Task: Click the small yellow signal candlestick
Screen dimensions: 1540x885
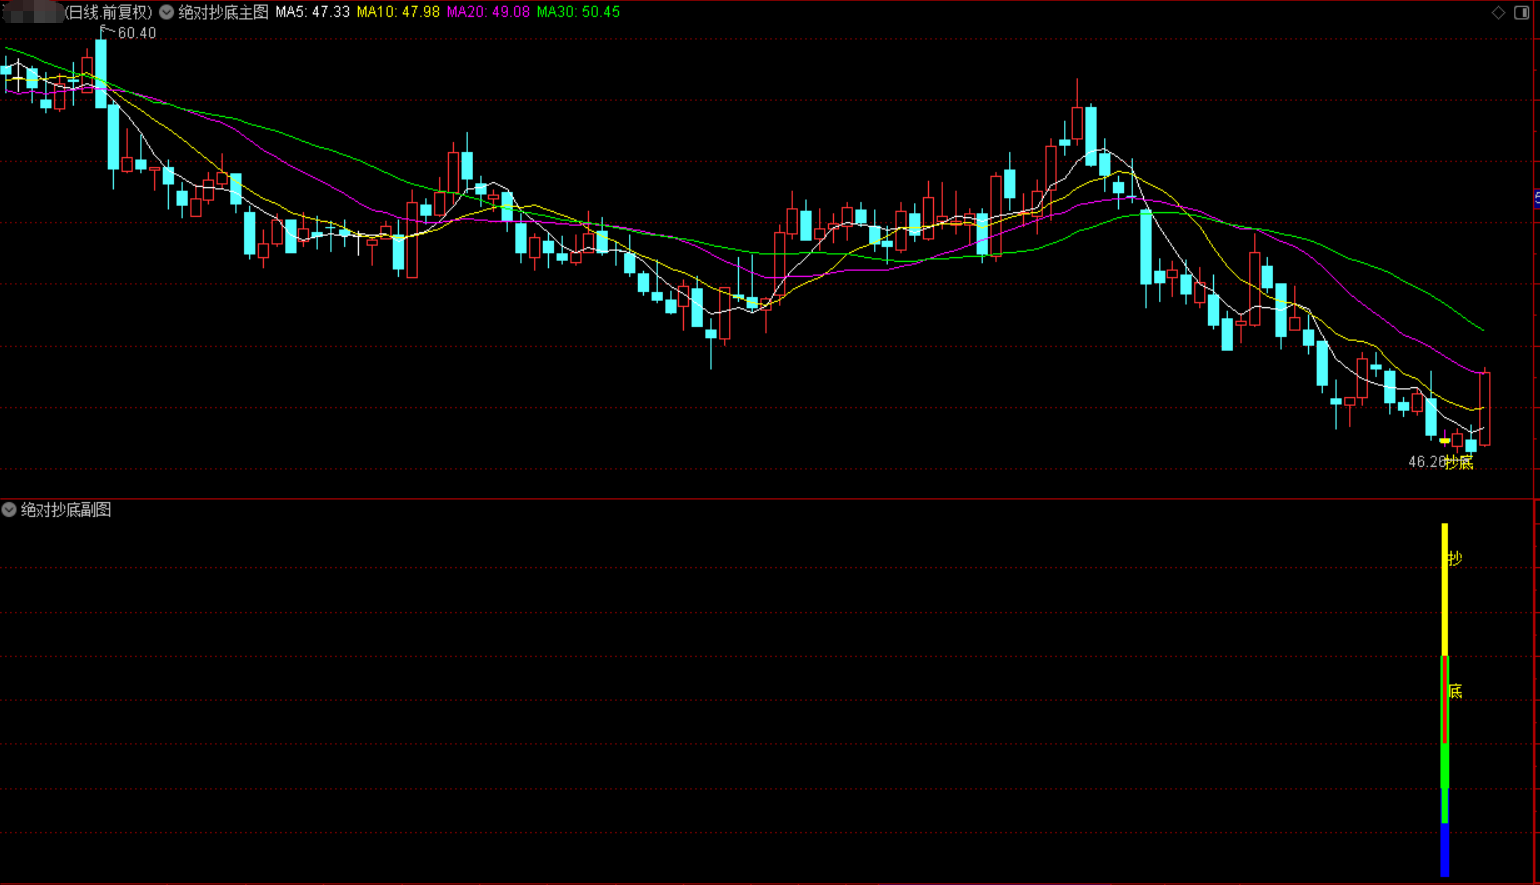Action: tap(1445, 440)
